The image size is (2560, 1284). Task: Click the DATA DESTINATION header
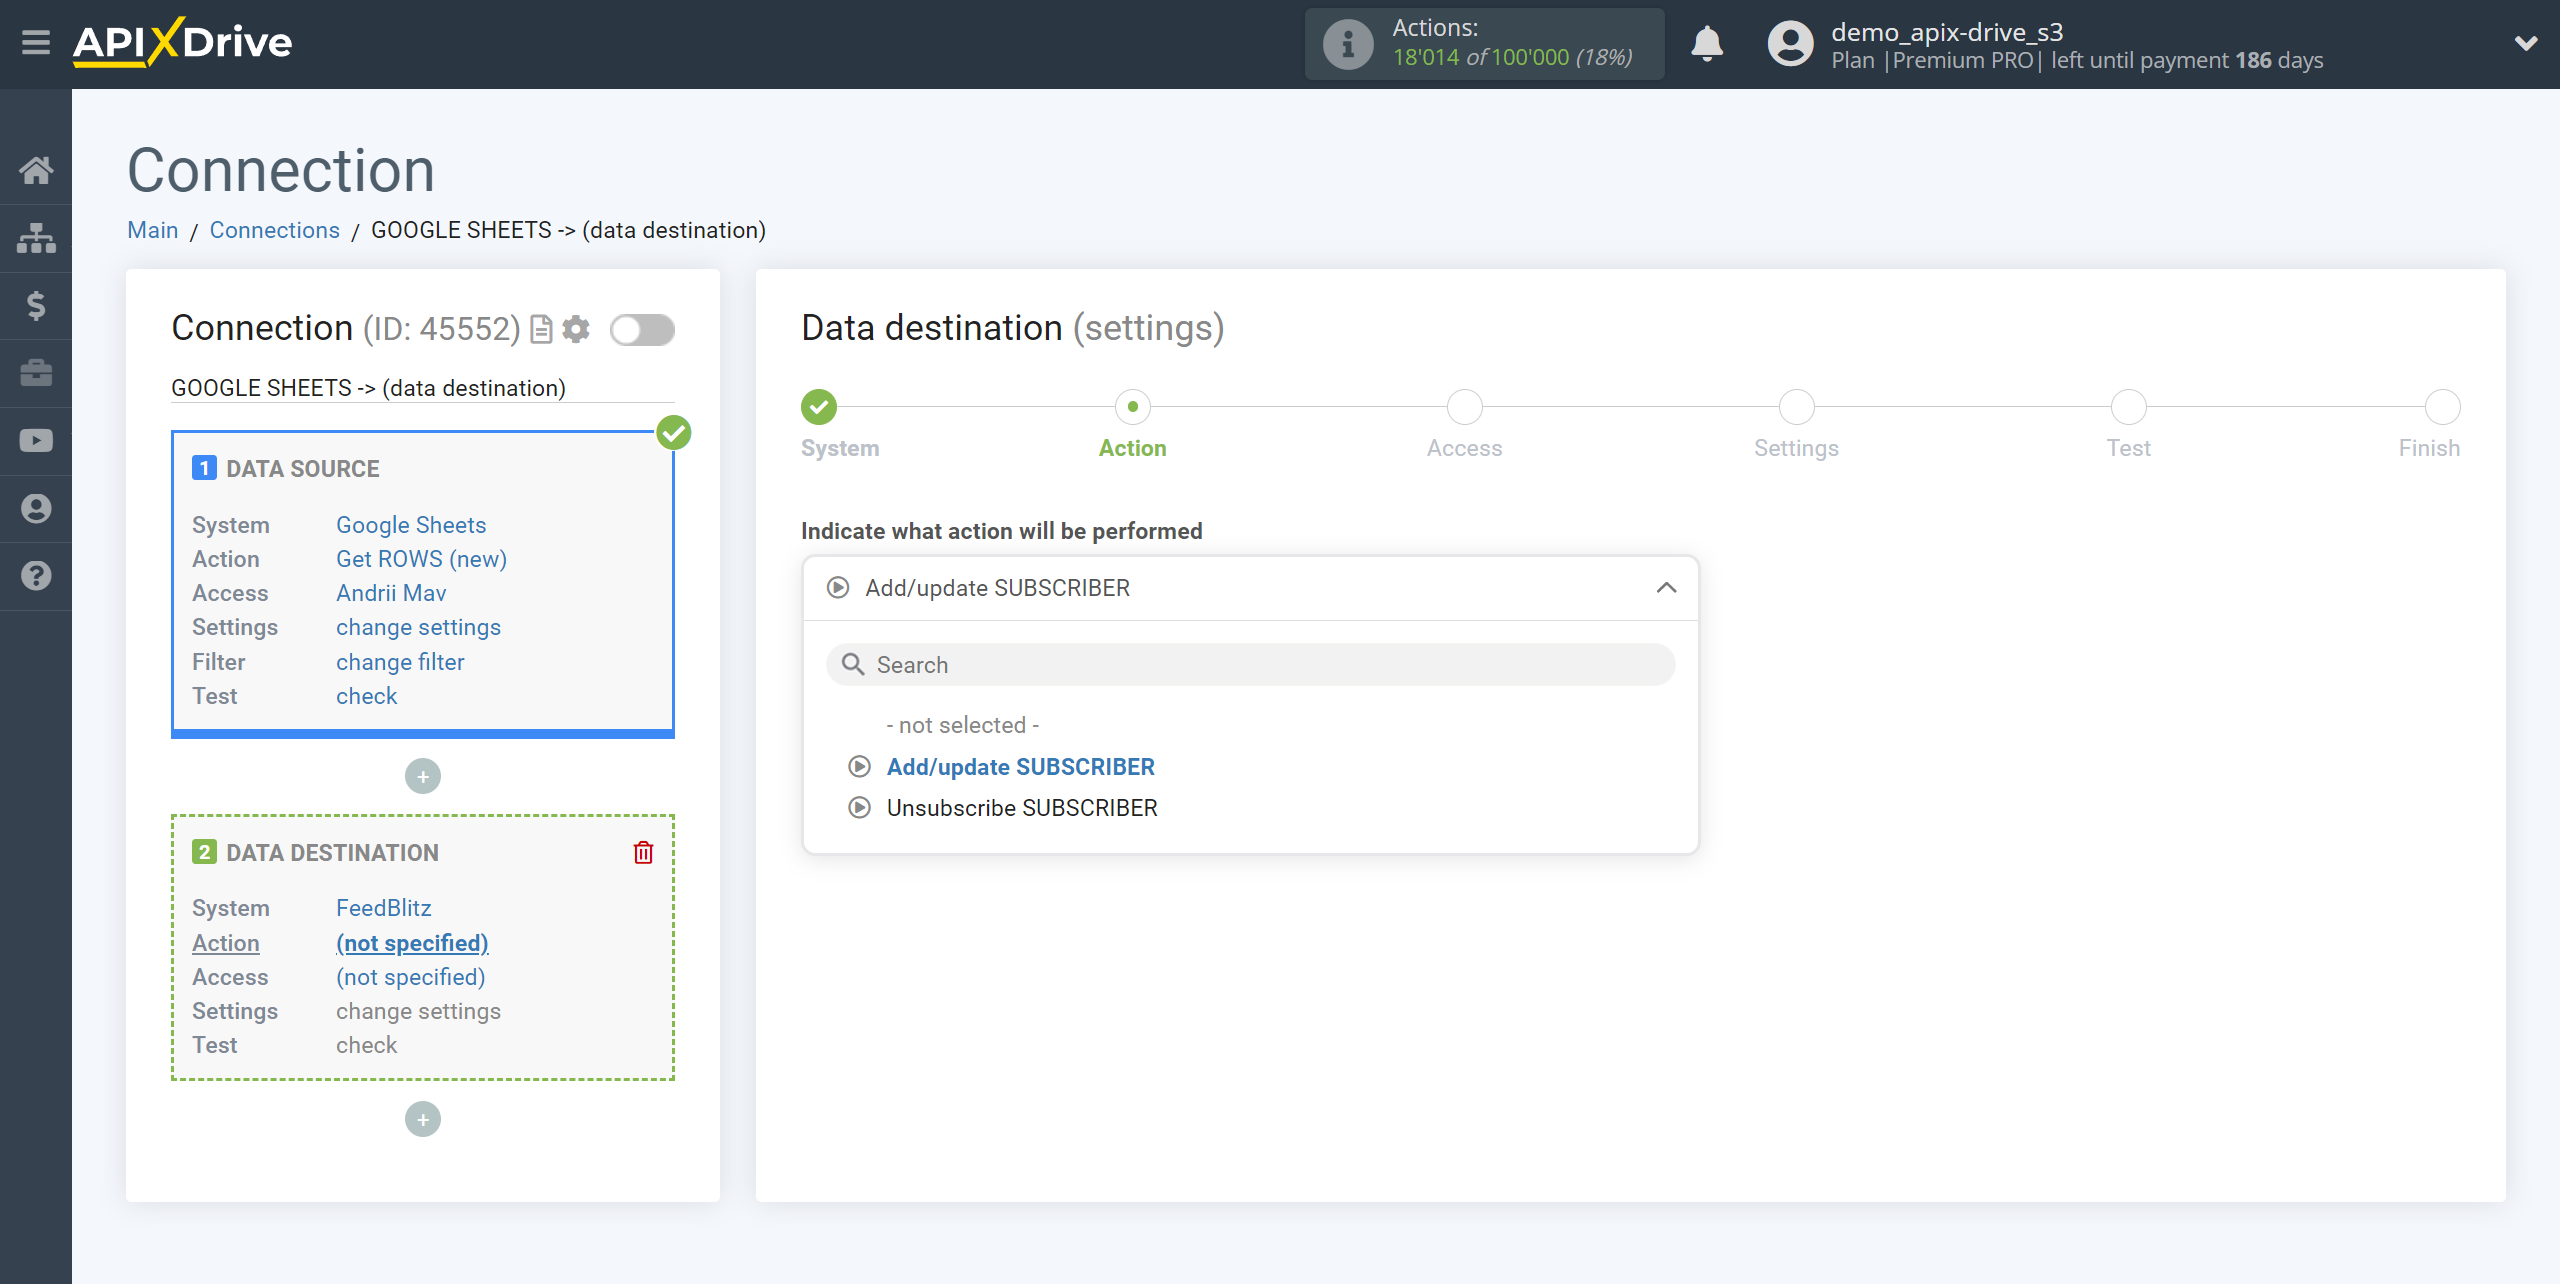pyautogui.click(x=332, y=853)
